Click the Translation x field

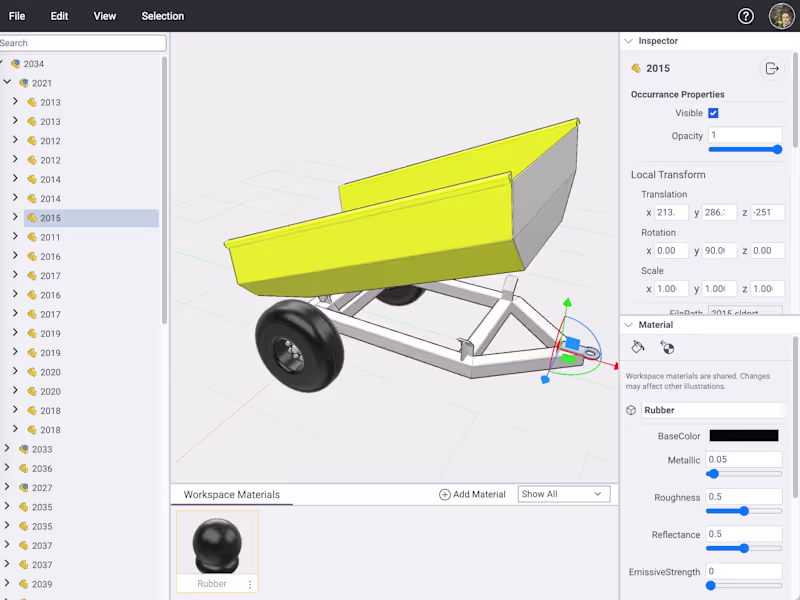click(x=671, y=213)
